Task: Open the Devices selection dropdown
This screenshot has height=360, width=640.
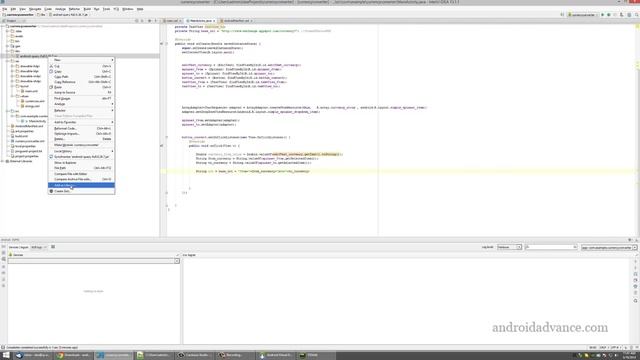Action: coord(177,261)
